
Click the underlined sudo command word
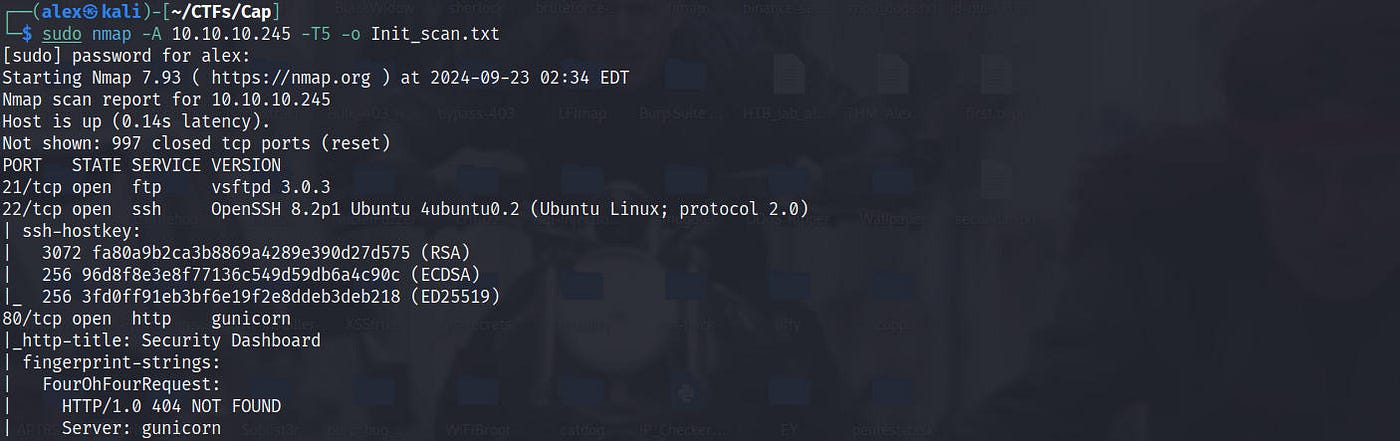pos(61,34)
